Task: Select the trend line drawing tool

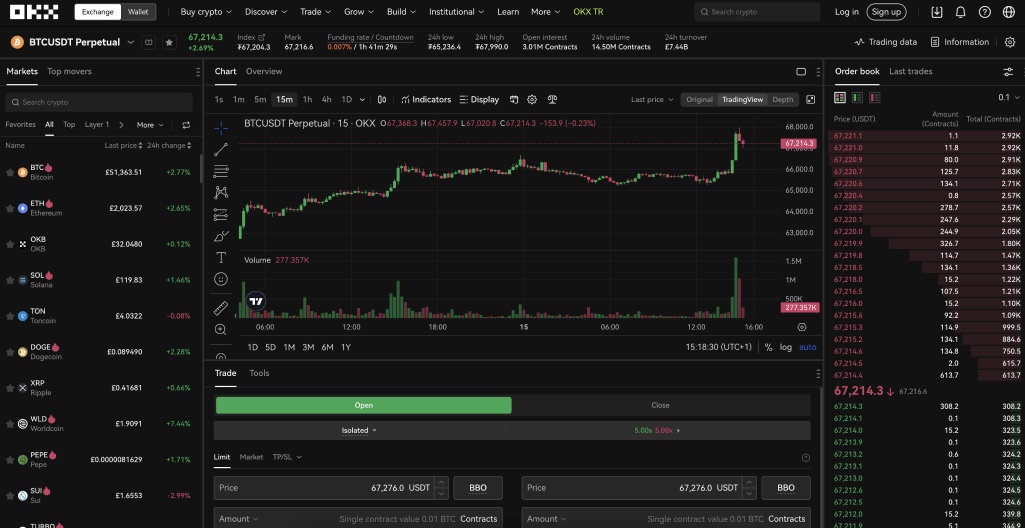Action: (221, 150)
